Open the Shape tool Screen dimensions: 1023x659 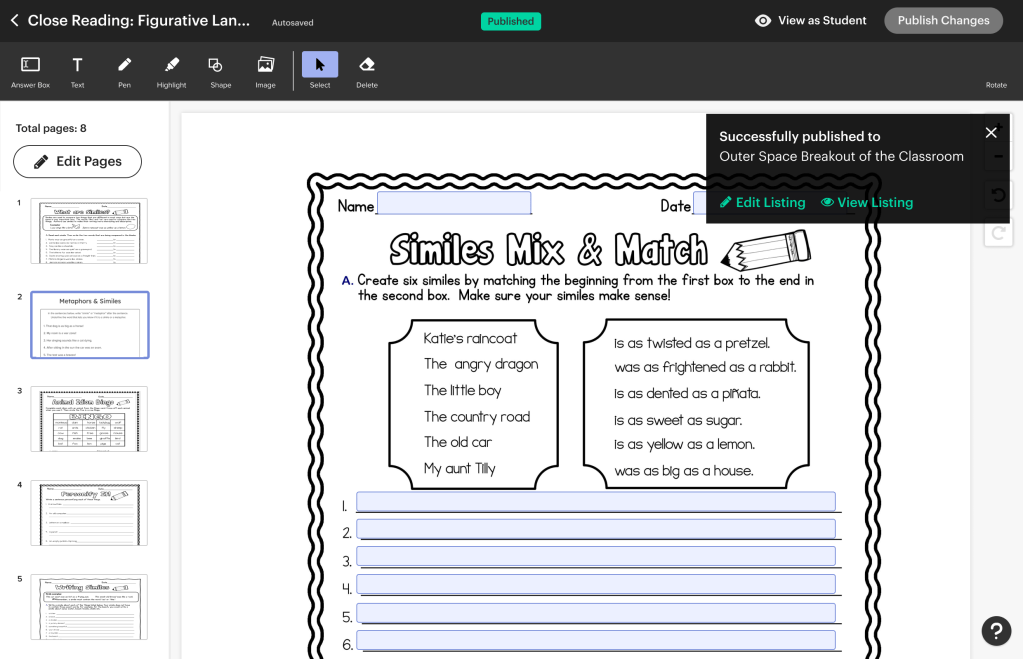[220, 70]
